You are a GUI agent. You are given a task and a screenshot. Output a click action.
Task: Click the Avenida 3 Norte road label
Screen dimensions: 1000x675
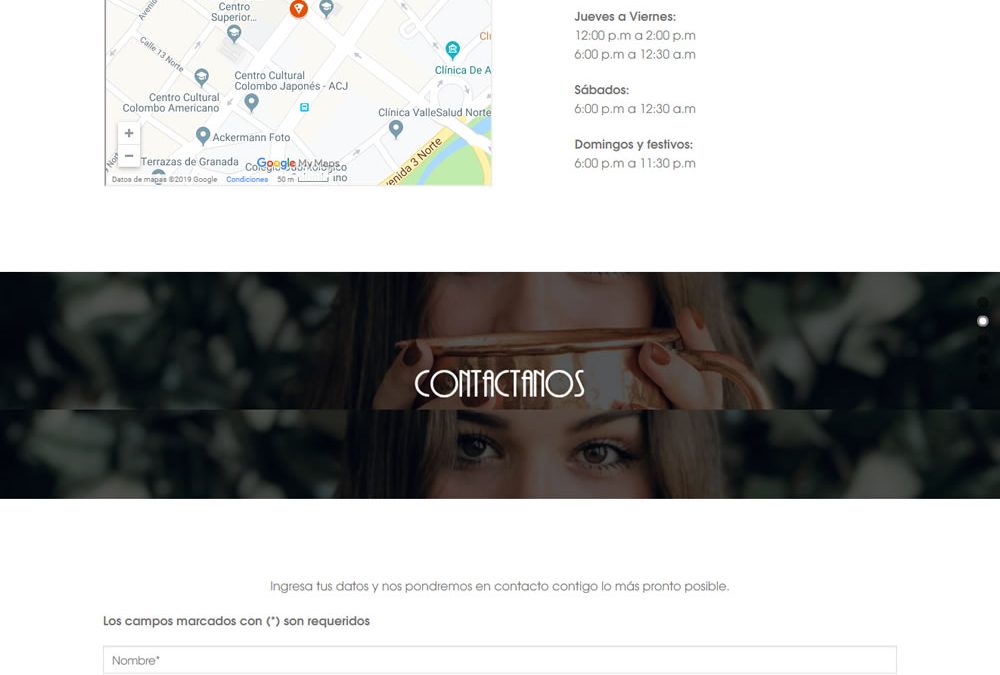[412, 163]
